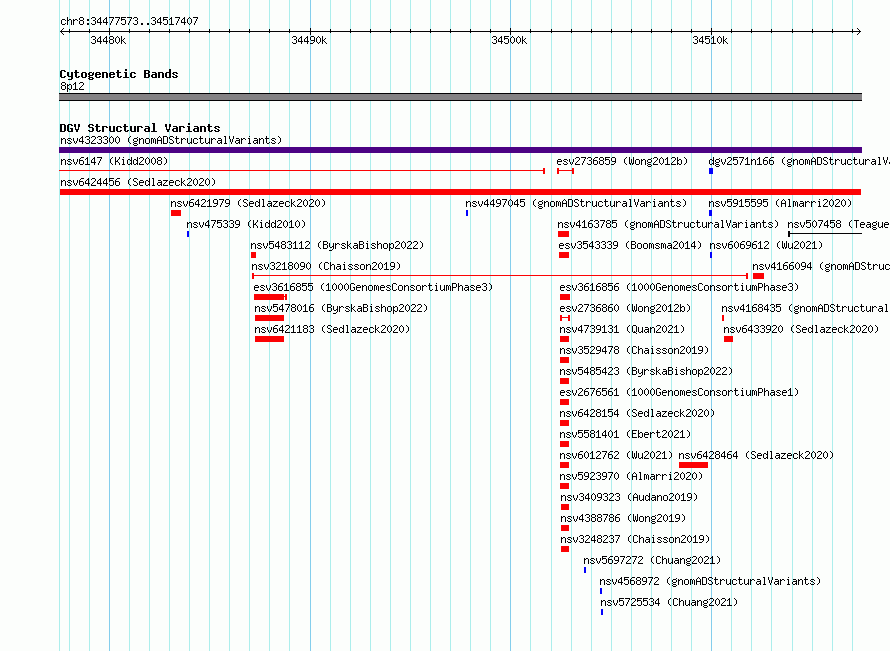Click the Cytogenetic Bands track title
This screenshot has height=651, width=890.
(x=119, y=74)
